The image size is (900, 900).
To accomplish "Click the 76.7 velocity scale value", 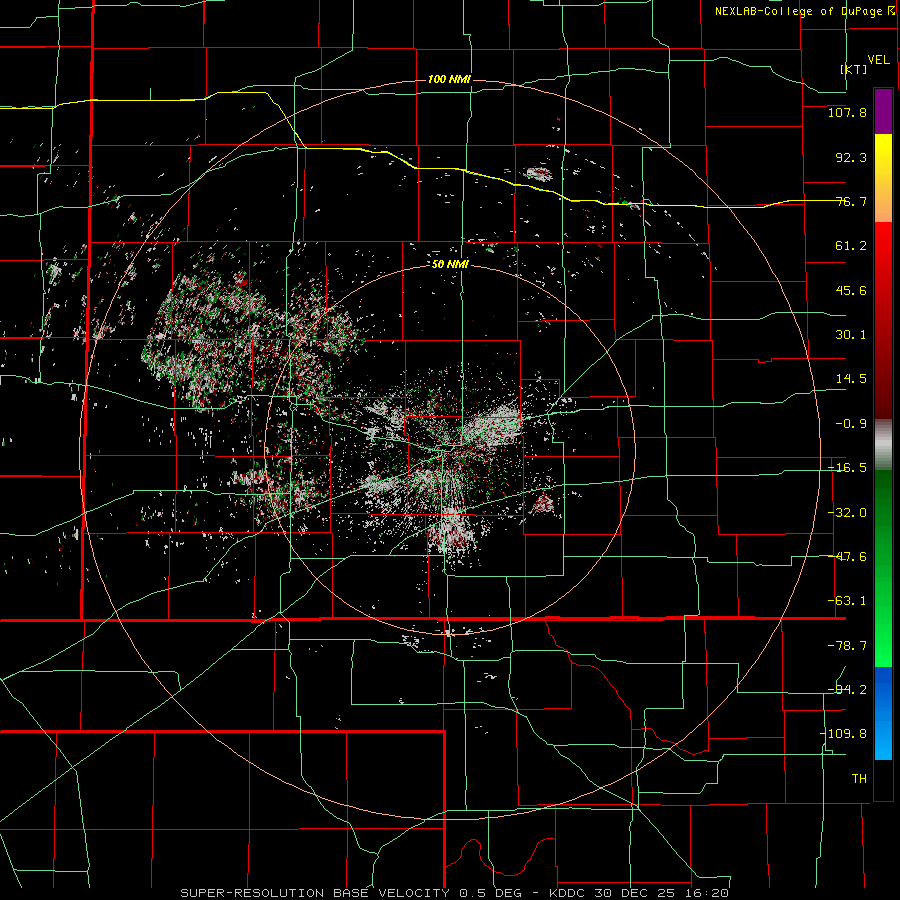I will point(851,201).
